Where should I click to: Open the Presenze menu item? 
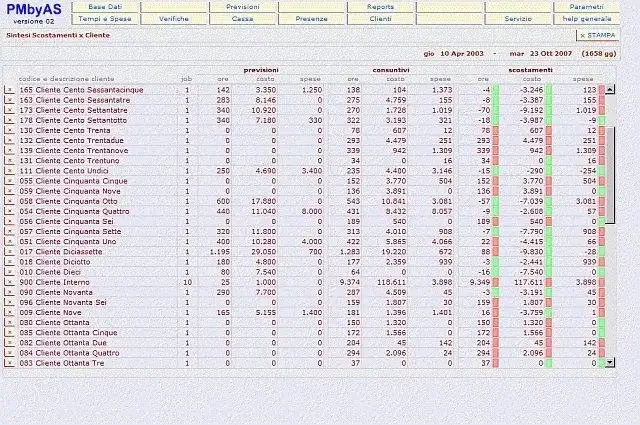click(x=311, y=19)
